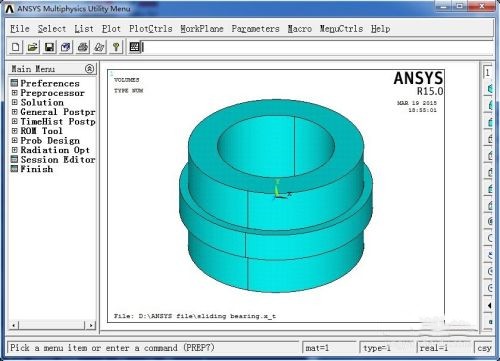500x361 pixels.
Task: Click the R15.0 version text
Action: 430,91
